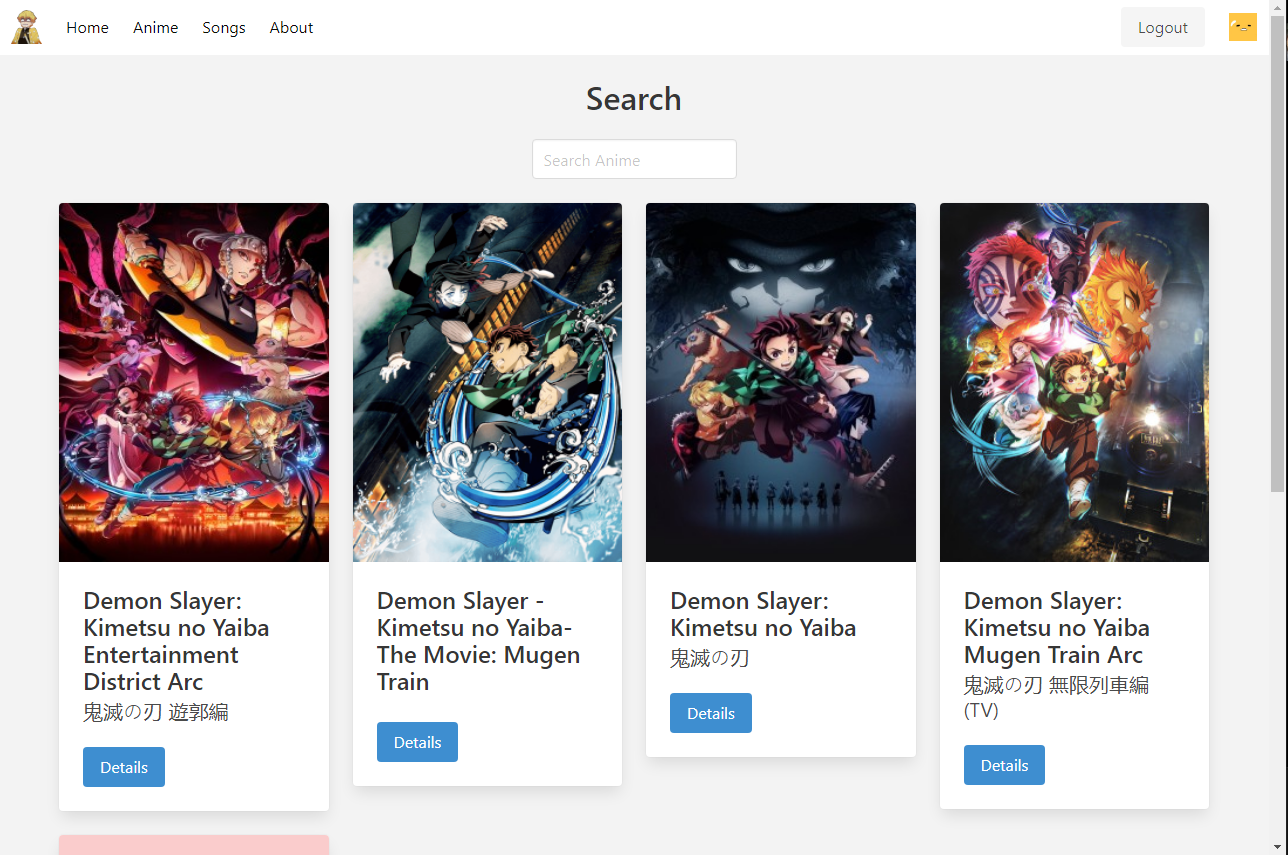Click the Japanese title 鬼滅の刃 無限列車編 (TV)

coord(1056,697)
